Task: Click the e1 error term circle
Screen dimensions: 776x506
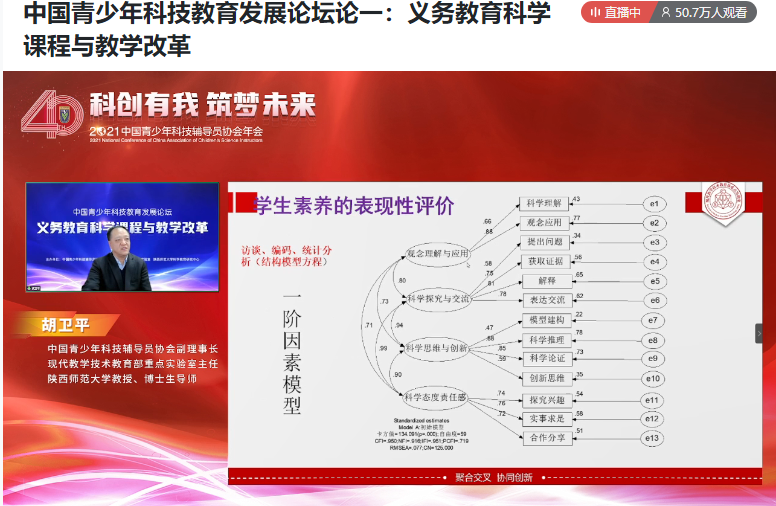Action: [x=654, y=204]
